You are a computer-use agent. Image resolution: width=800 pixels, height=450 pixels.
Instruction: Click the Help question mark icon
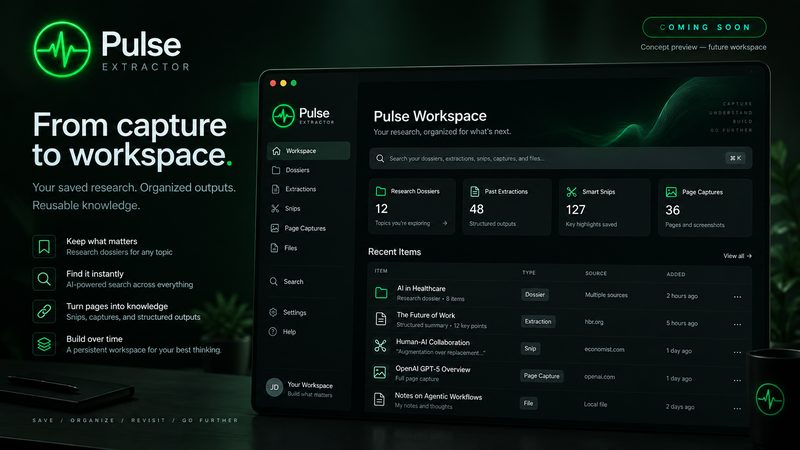272,332
